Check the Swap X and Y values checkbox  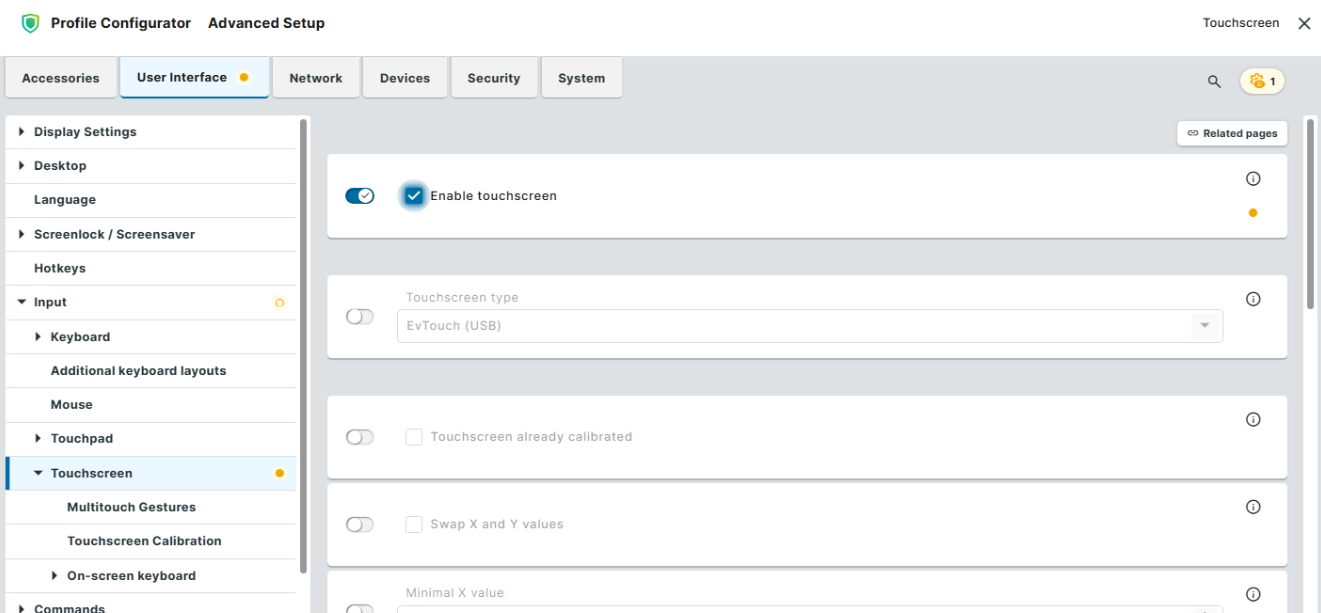coord(414,524)
